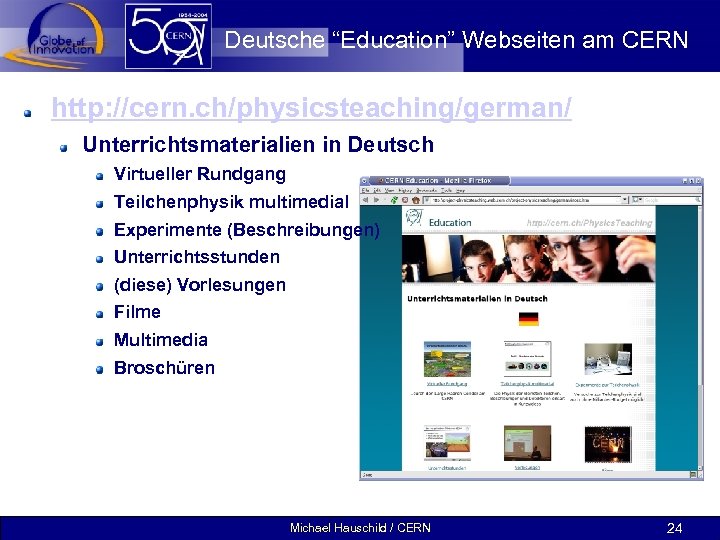
Task: Click the 'Done' status bar text
Action: pyautogui.click(x=367, y=475)
